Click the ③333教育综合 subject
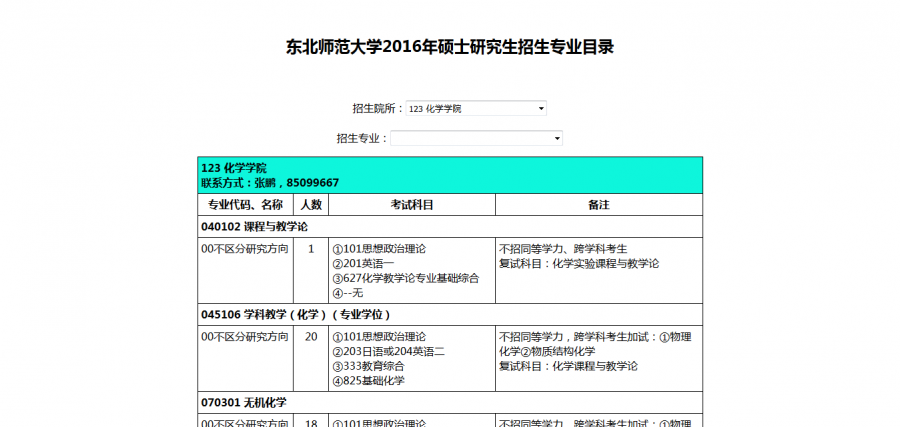Screen dimensions: 900x427 click(x=368, y=366)
